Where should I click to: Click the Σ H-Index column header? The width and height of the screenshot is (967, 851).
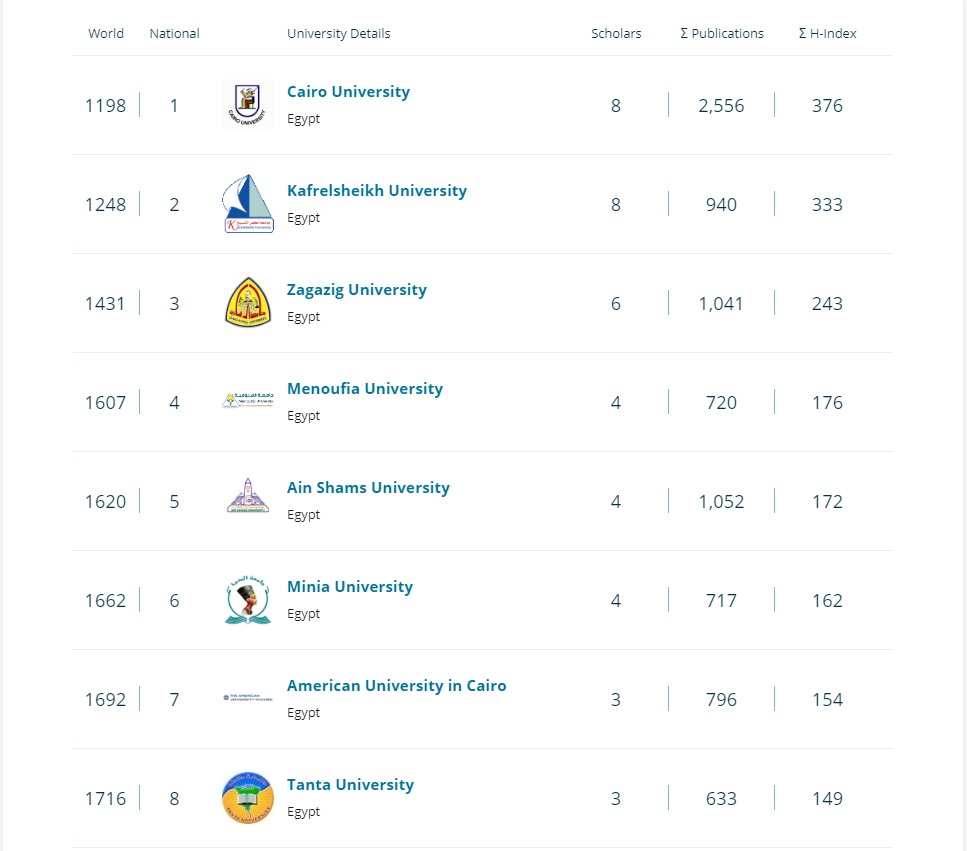(828, 33)
